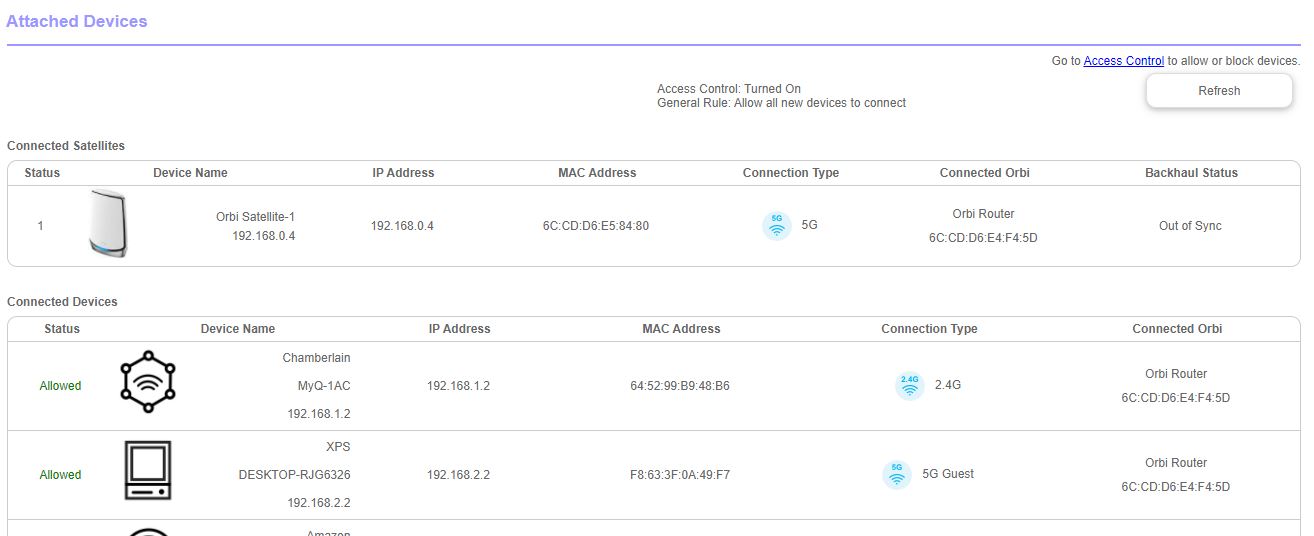Click the Allowed status for XPS desktop
Image resolution: width=1314 pixels, height=536 pixels.
click(x=60, y=475)
